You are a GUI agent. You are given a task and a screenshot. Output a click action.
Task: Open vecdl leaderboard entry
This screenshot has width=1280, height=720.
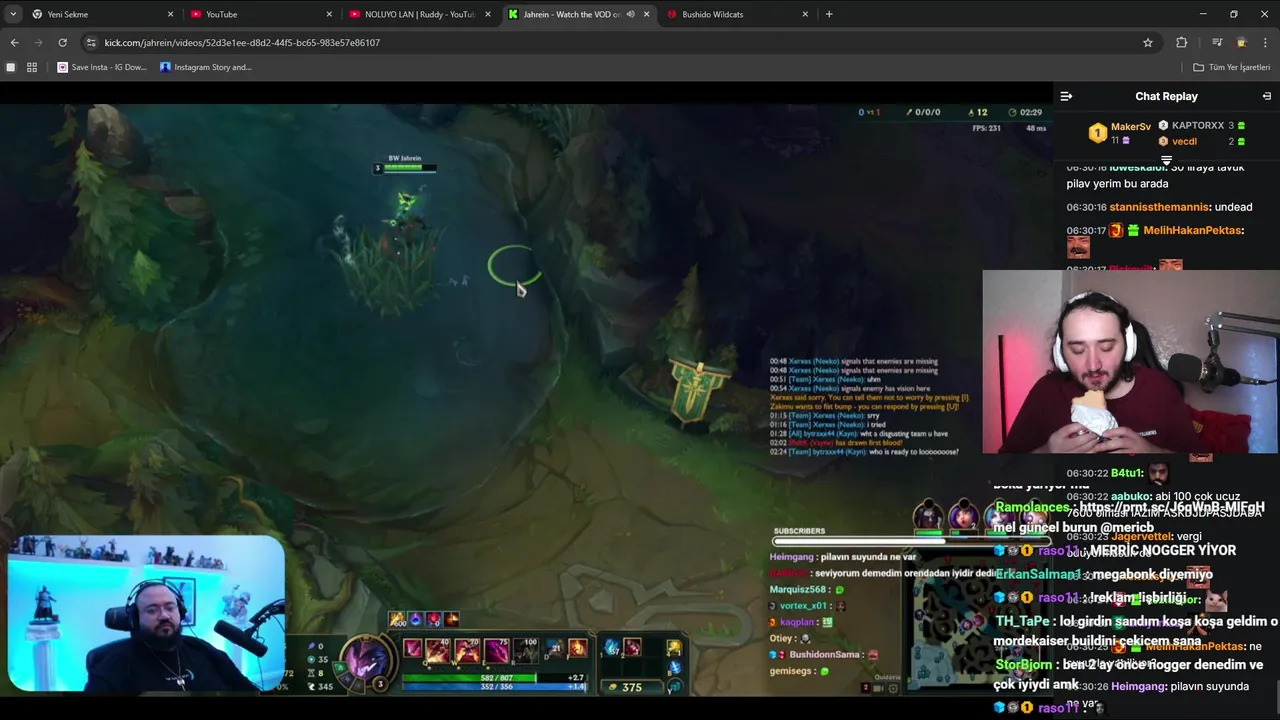click(1184, 141)
